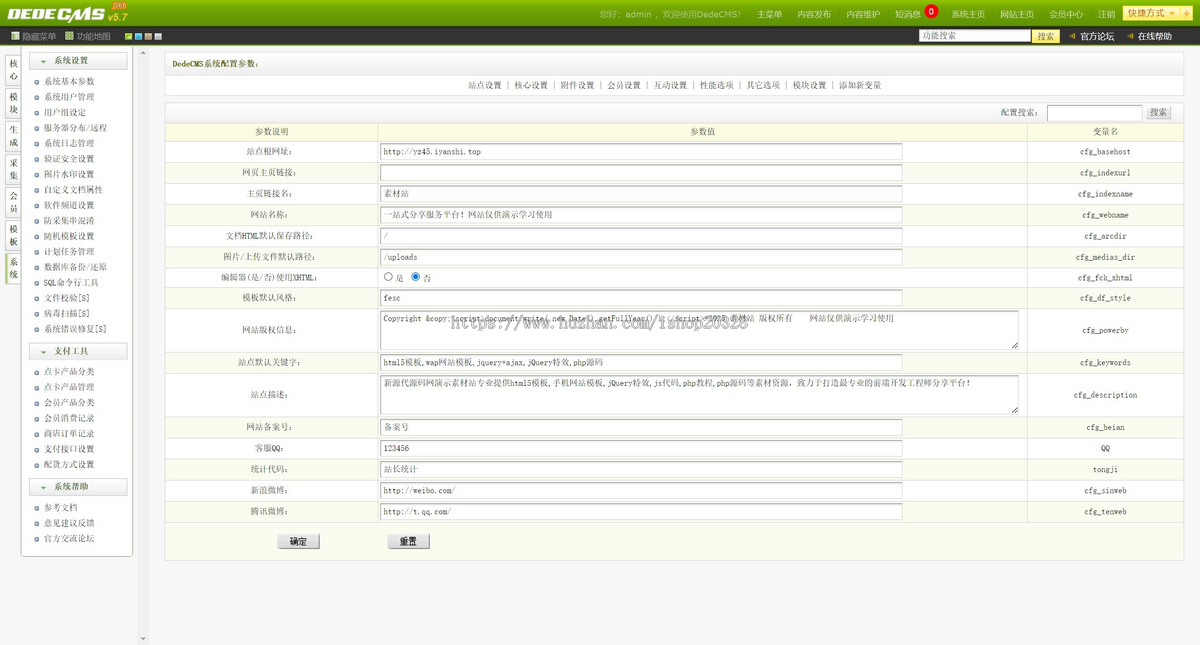
Task: Go to 系统主页 in top navigation
Action: click(x=968, y=14)
